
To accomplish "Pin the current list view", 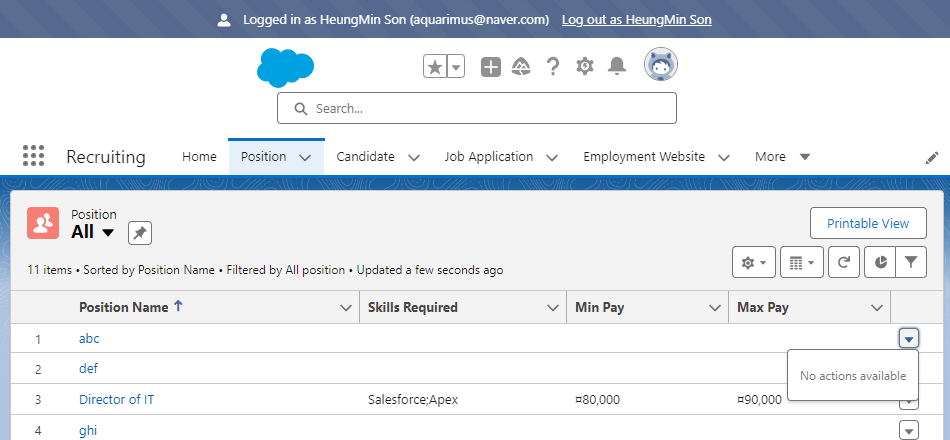I will coord(140,233).
